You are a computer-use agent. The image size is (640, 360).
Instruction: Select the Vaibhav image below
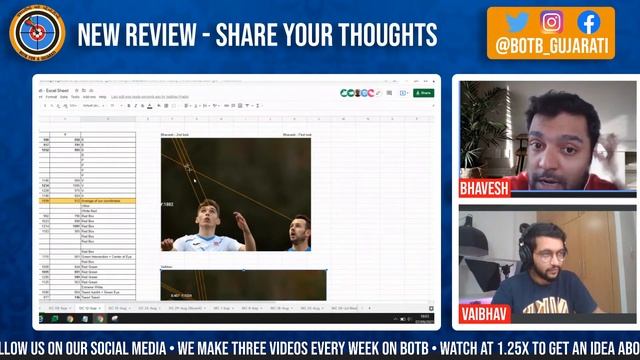[243, 285]
